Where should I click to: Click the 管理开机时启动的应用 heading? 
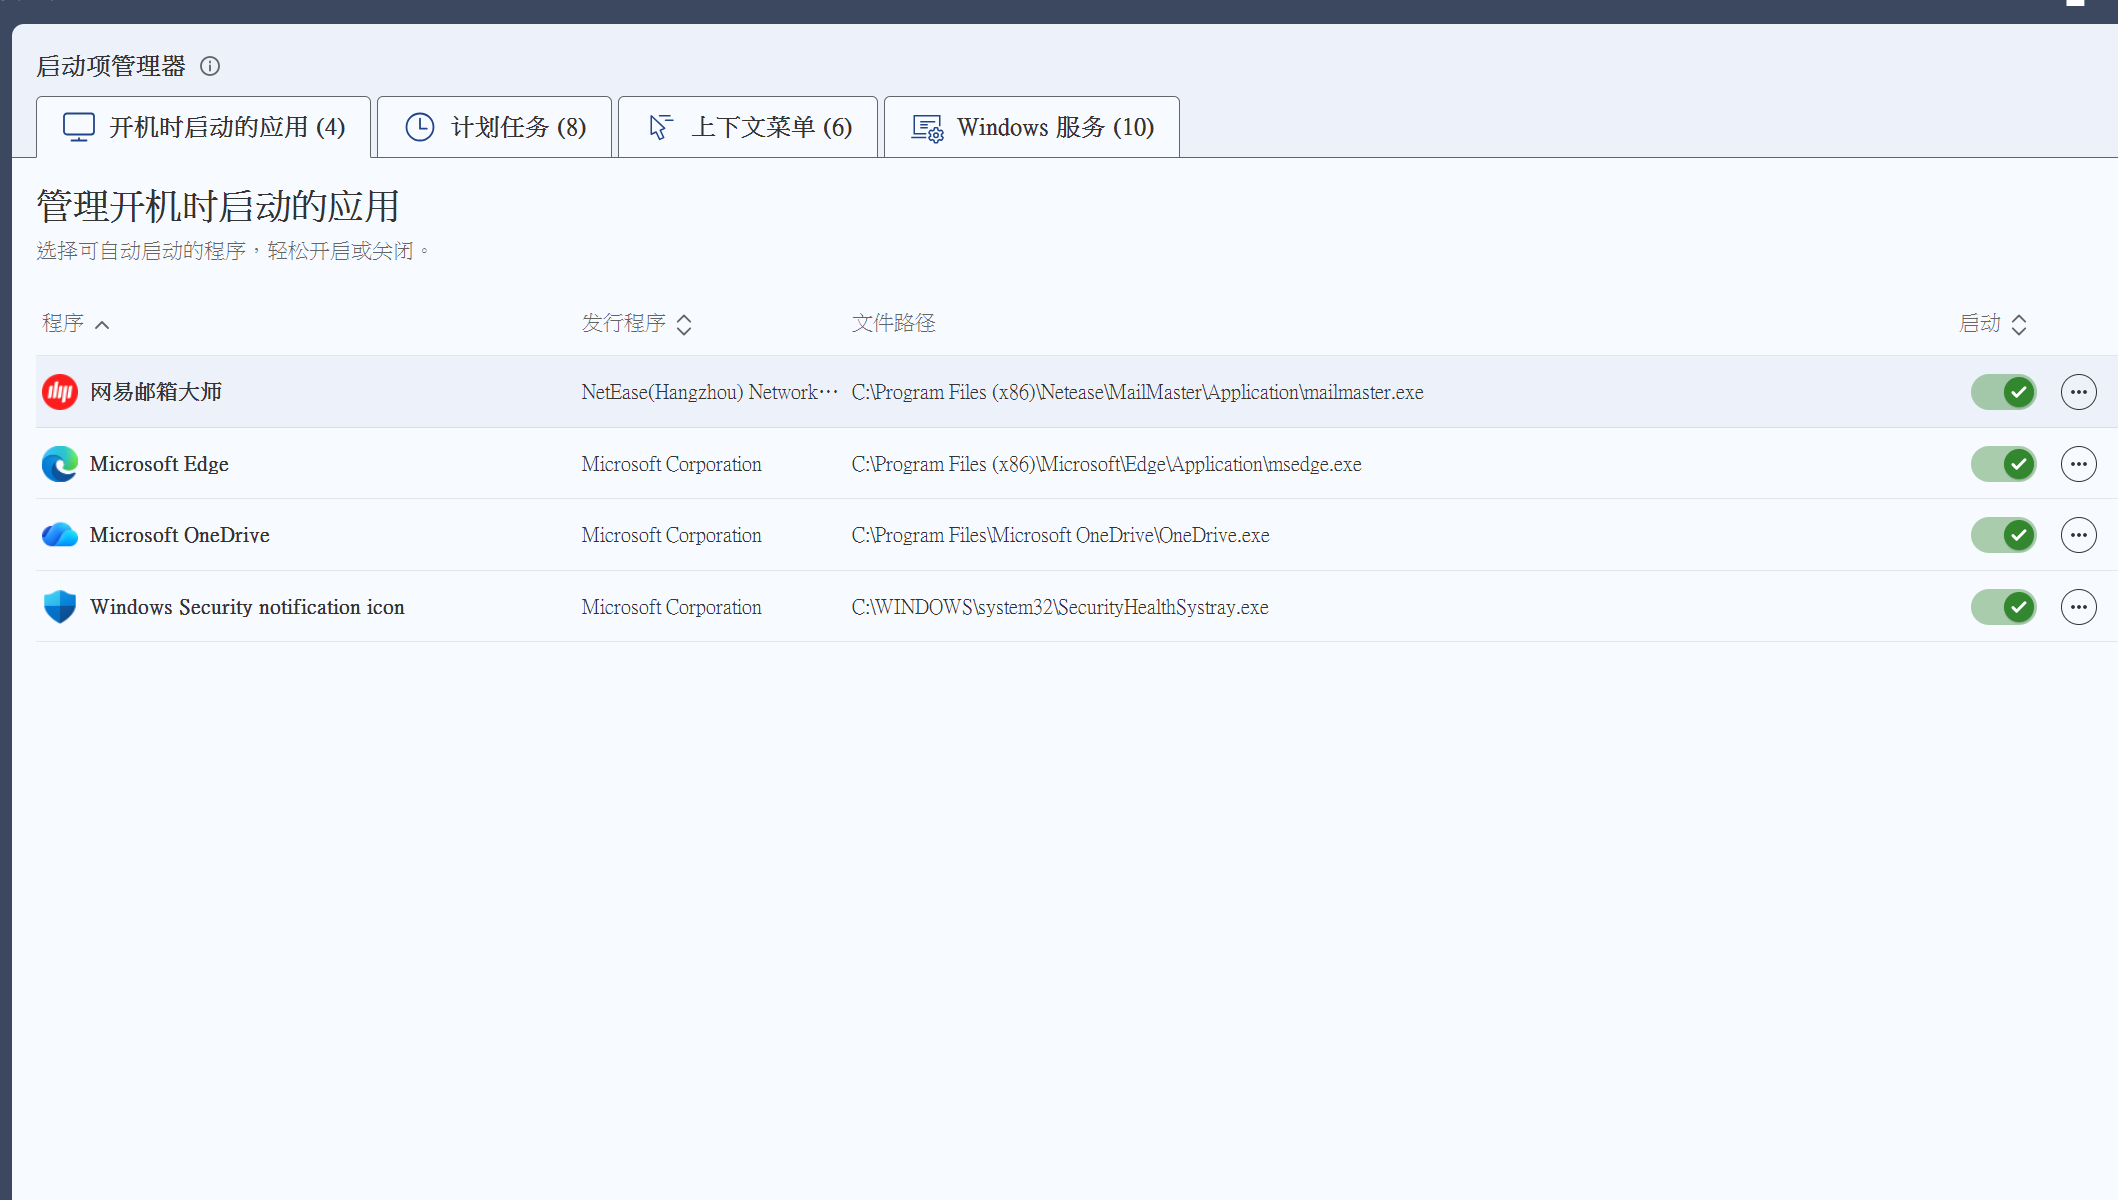218,207
